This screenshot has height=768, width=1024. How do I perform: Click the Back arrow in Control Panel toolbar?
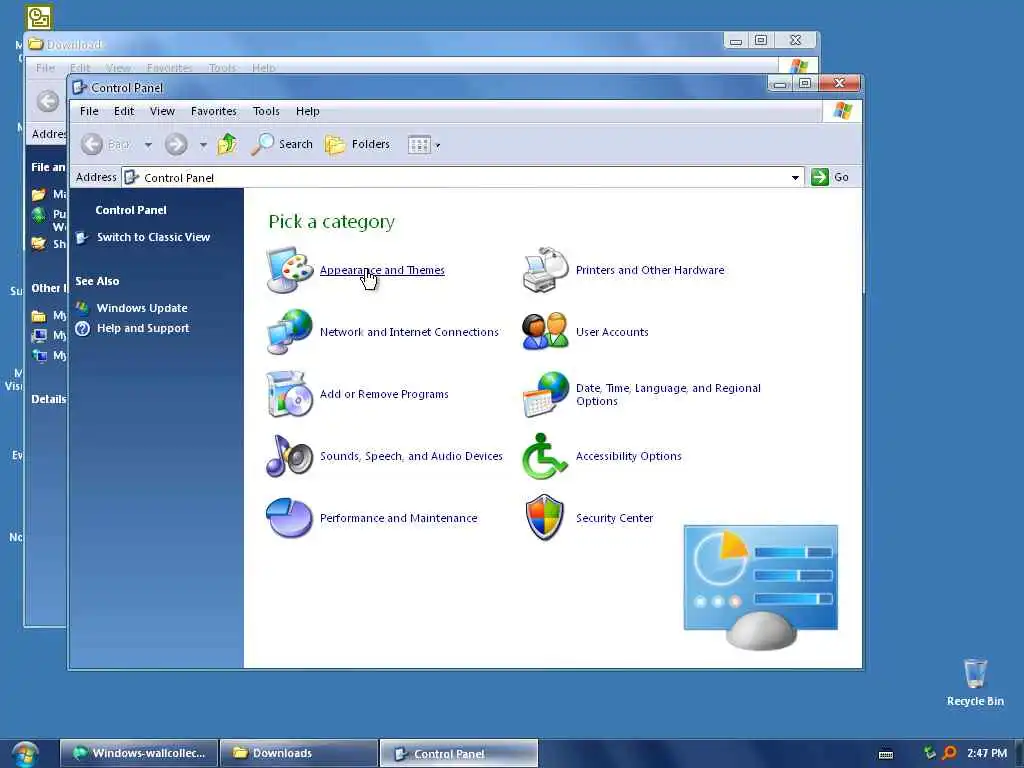coord(92,144)
